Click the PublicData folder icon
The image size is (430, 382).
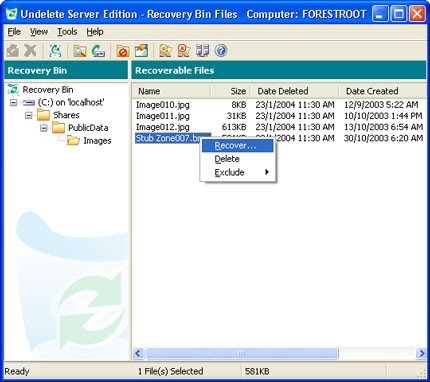click(x=59, y=128)
